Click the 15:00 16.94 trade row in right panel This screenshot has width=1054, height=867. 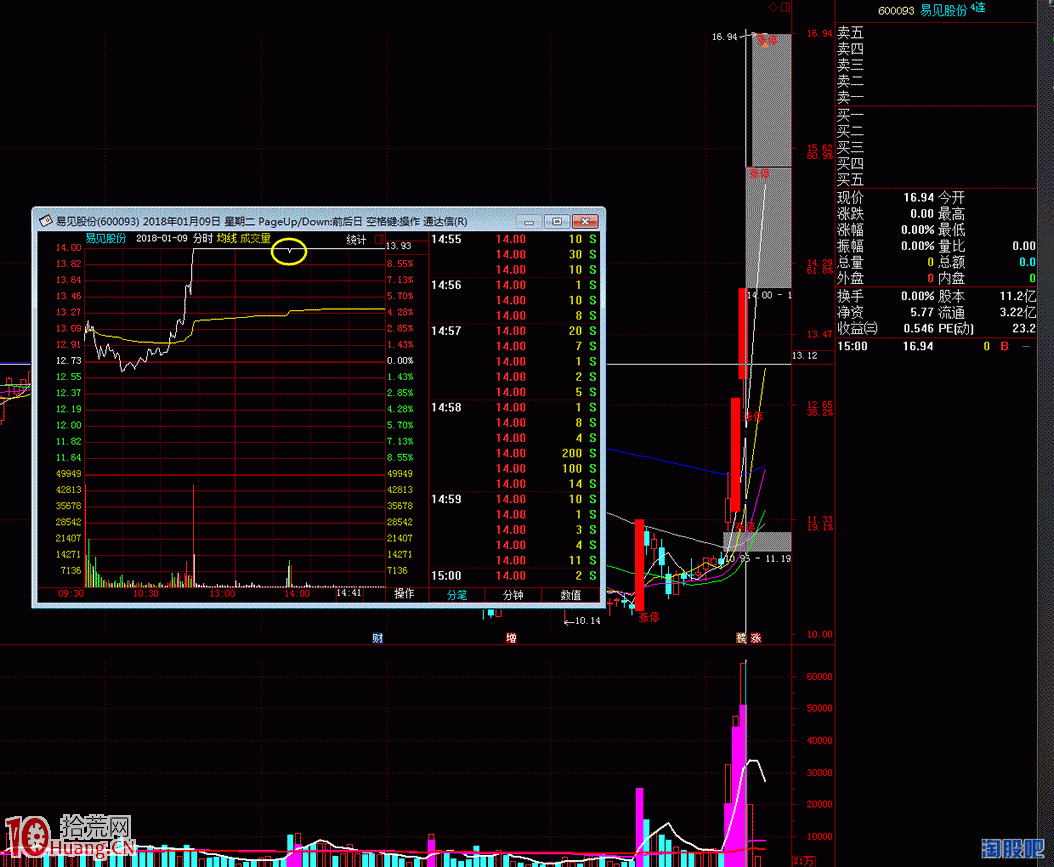coord(936,346)
